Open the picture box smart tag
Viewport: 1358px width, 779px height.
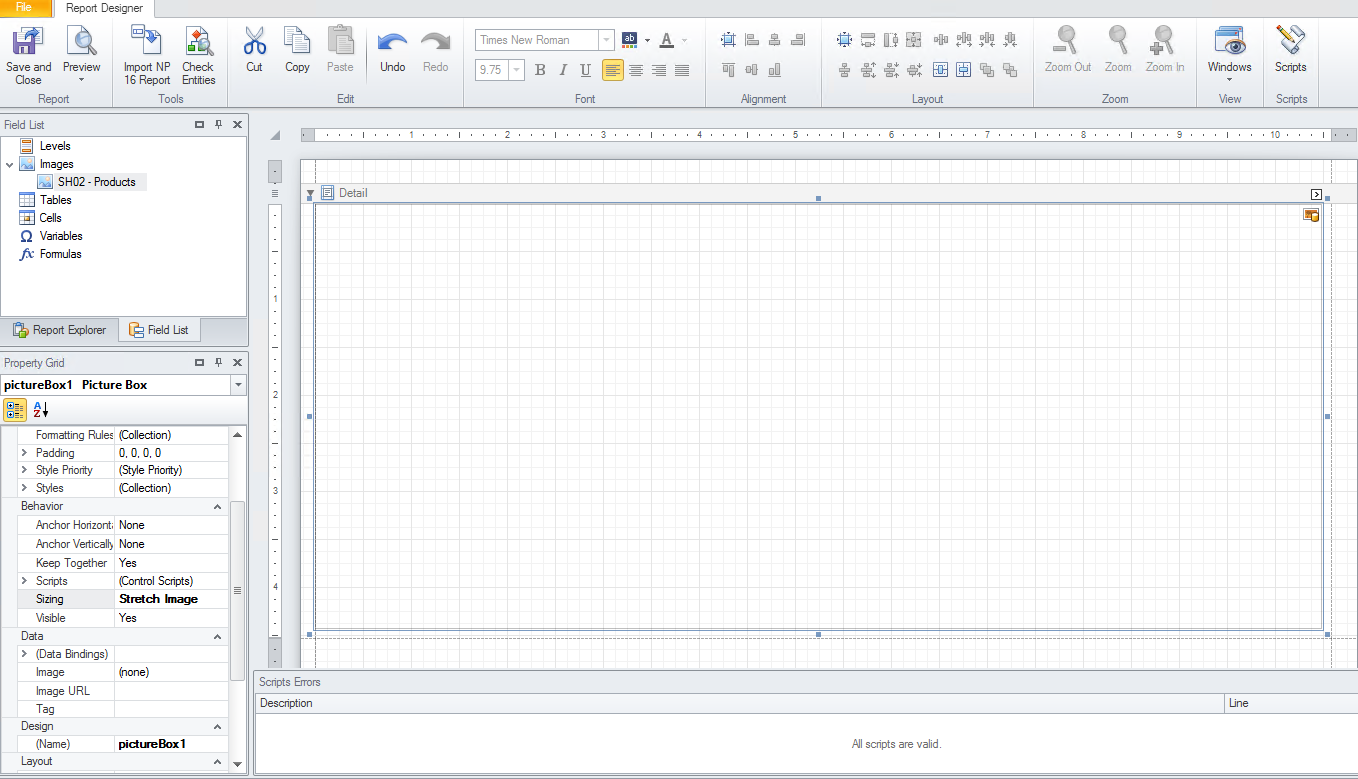click(1311, 215)
